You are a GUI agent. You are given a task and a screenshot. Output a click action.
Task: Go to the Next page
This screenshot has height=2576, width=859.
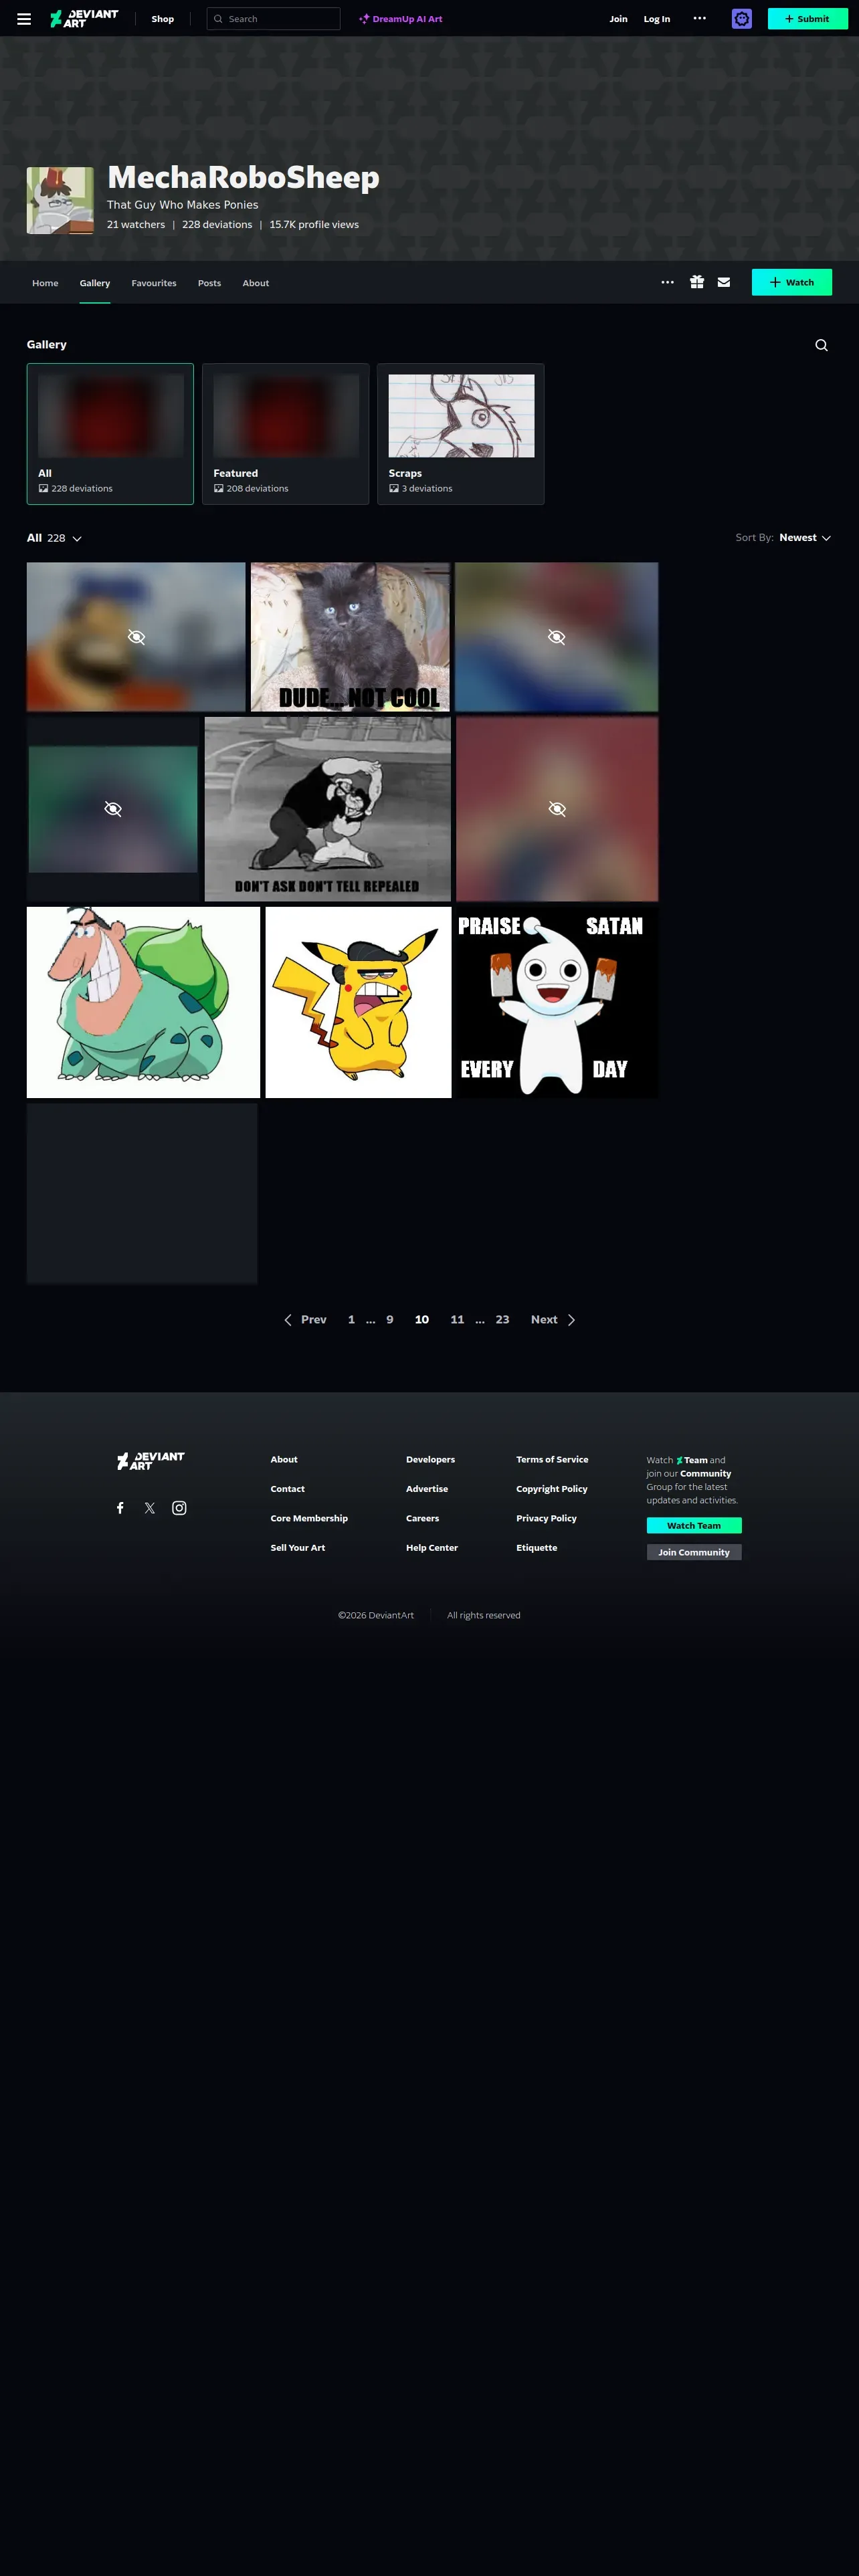click(x=553, y=1320)
